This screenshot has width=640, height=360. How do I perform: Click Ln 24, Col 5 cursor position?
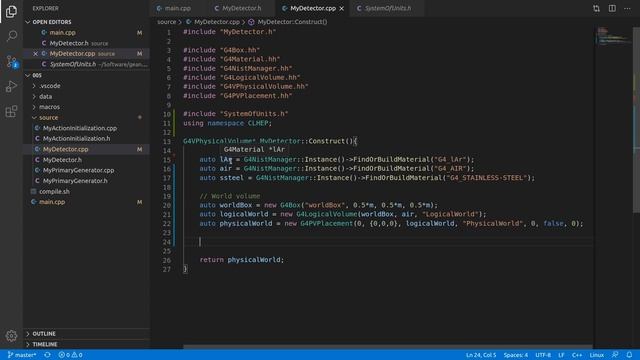coord(481,355)
